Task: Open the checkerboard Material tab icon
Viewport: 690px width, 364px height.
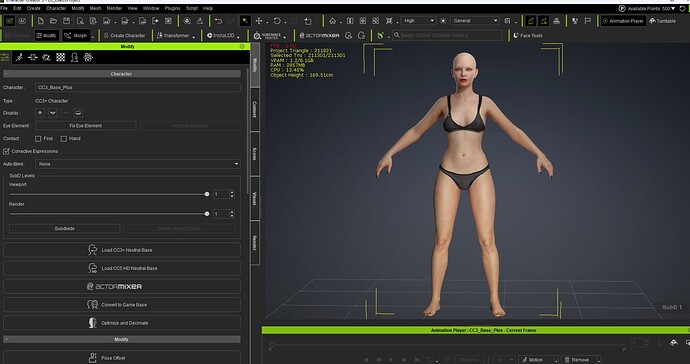Action: pyautogui.click(x=61, y=57)
